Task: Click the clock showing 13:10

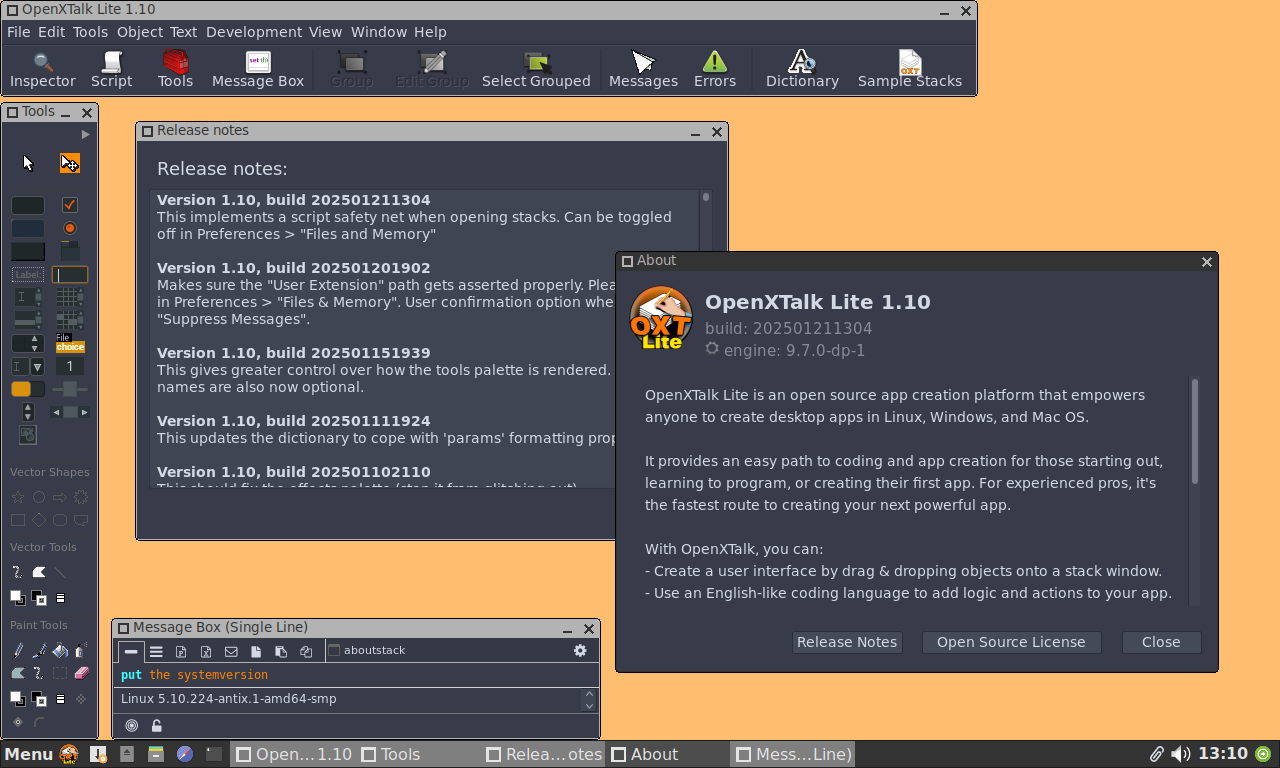Action: (1223, 754)
